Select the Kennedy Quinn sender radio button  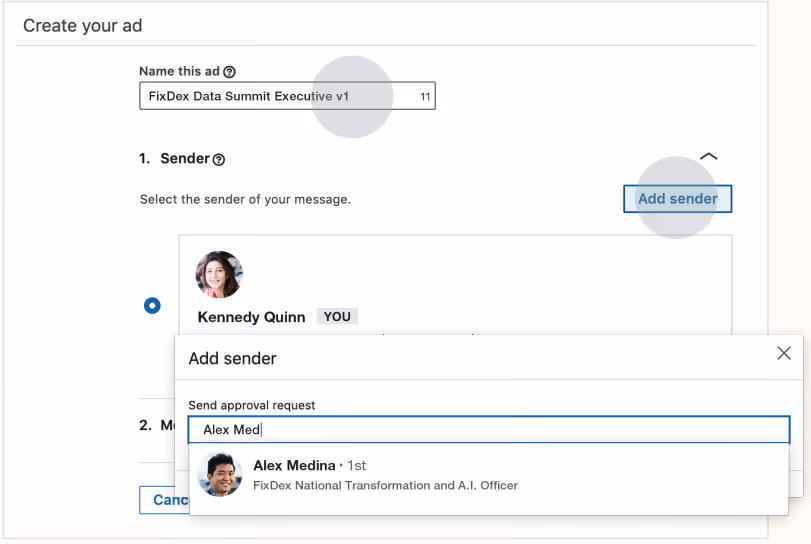152,306
